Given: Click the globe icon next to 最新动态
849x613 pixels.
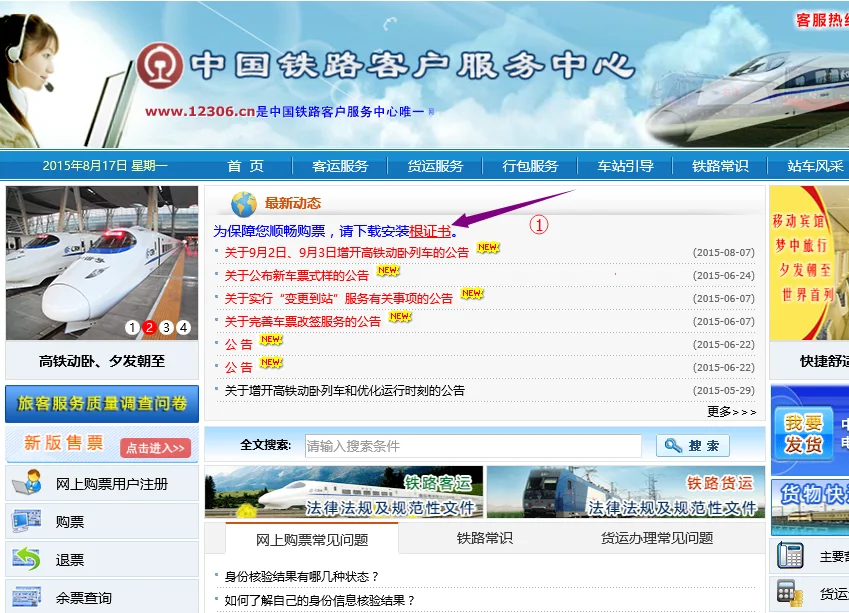Looking at the screenshot, I should pyautogui.click(x=240, y=202).
